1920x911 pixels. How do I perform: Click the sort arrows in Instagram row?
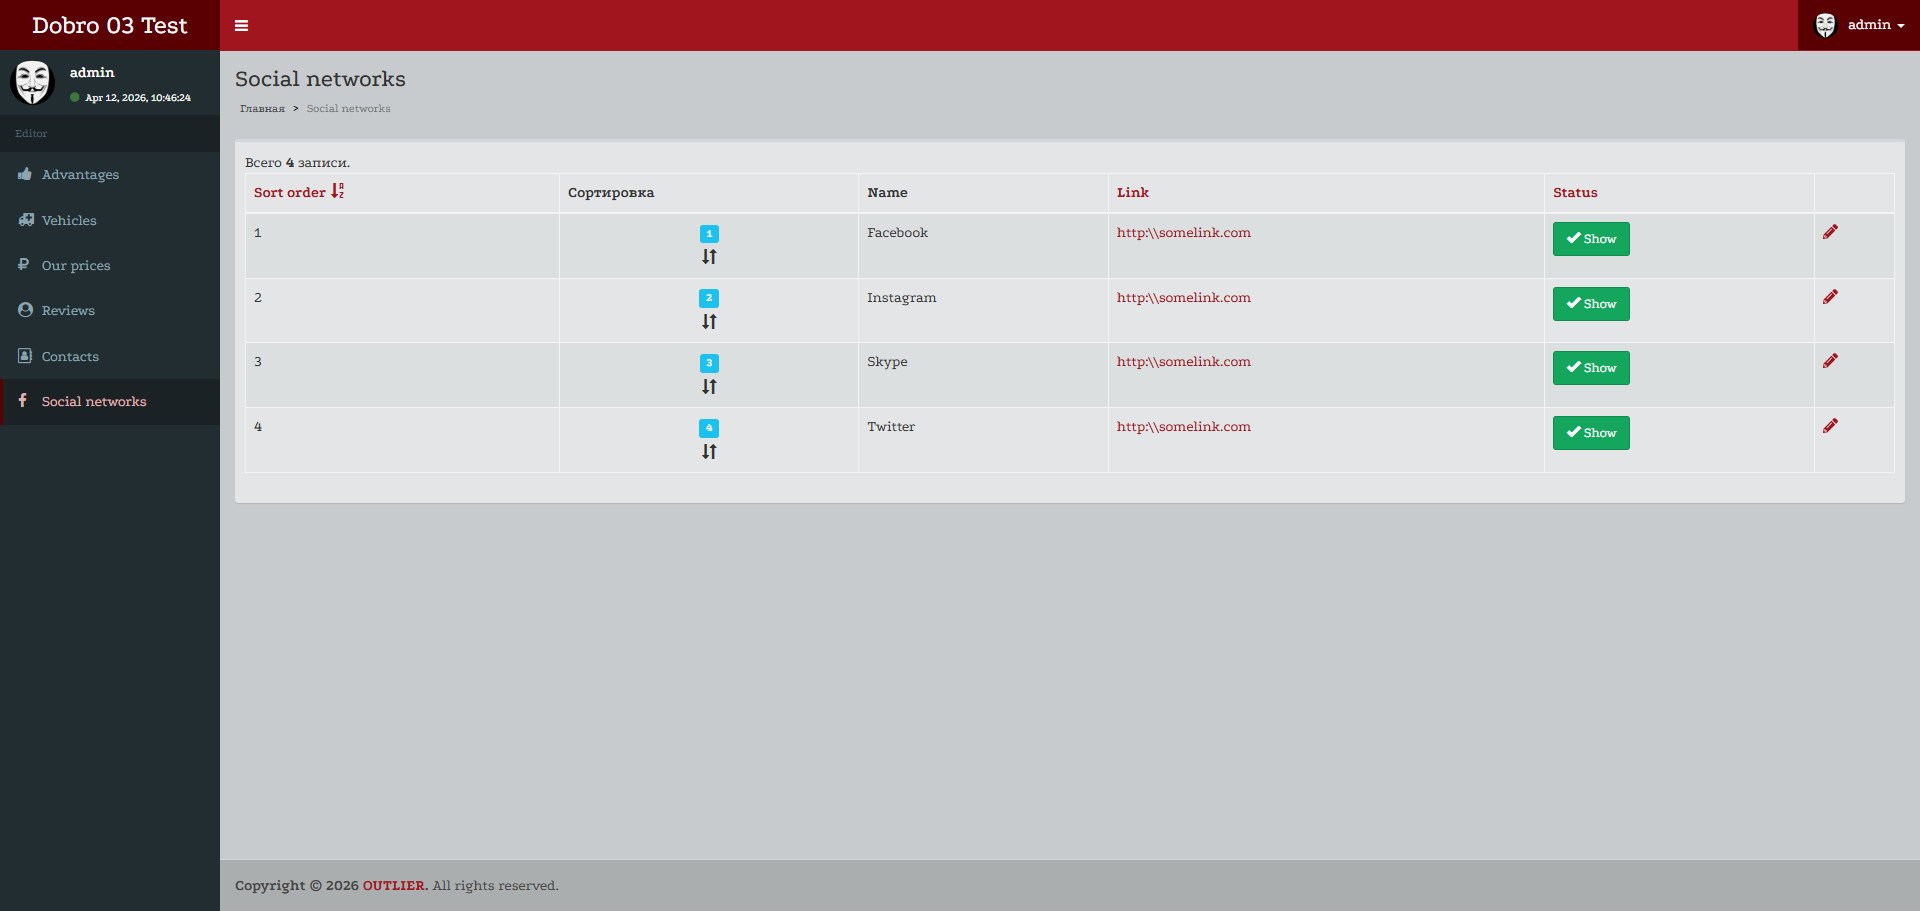tap(709, 322)
